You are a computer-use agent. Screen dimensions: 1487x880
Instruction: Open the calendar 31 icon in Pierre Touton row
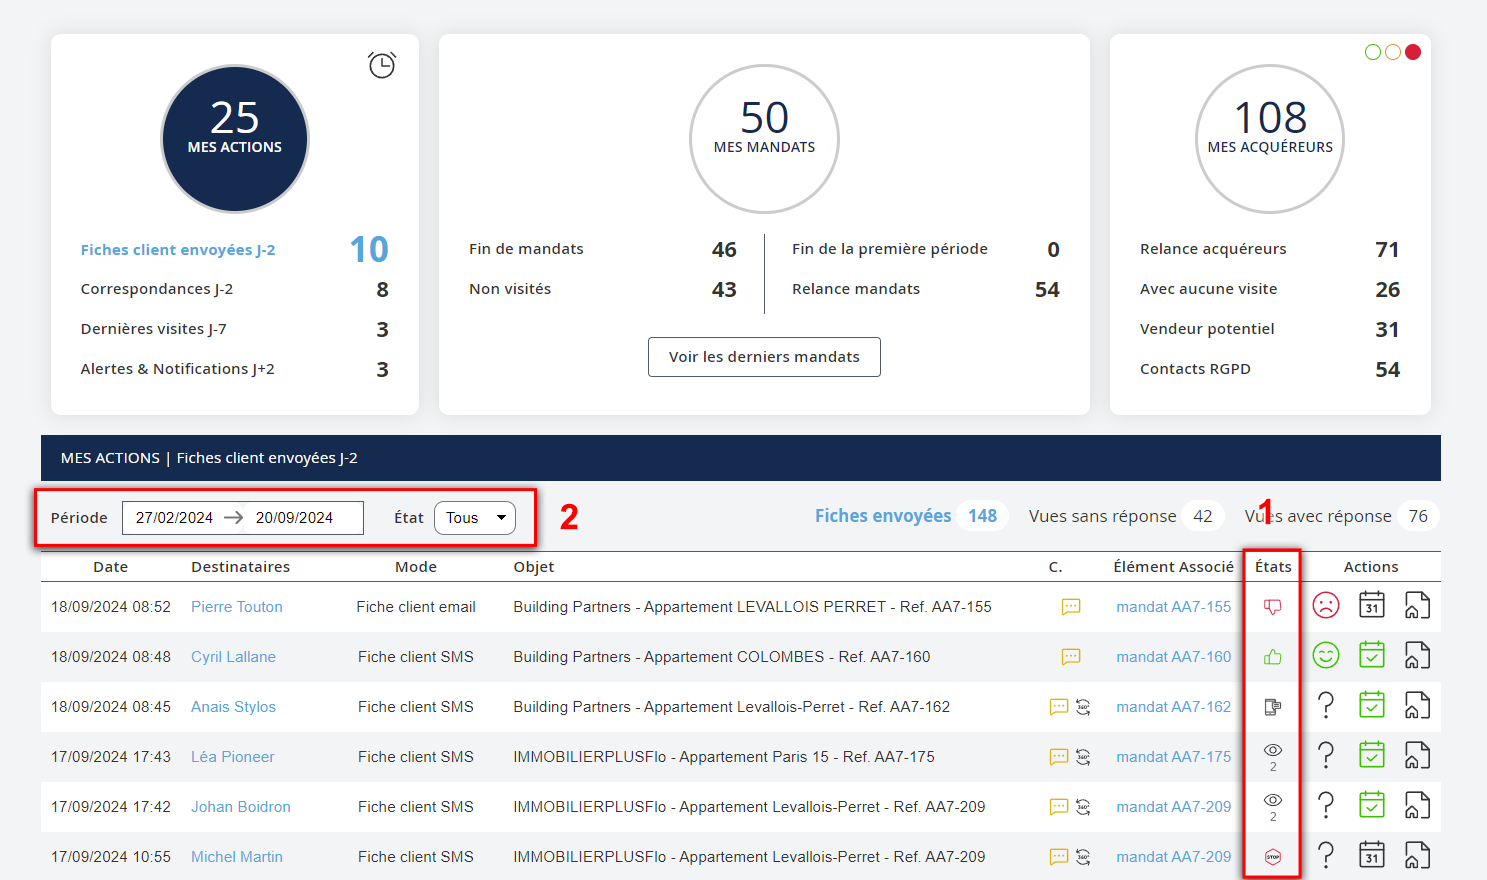click(x=1371, y=605)
